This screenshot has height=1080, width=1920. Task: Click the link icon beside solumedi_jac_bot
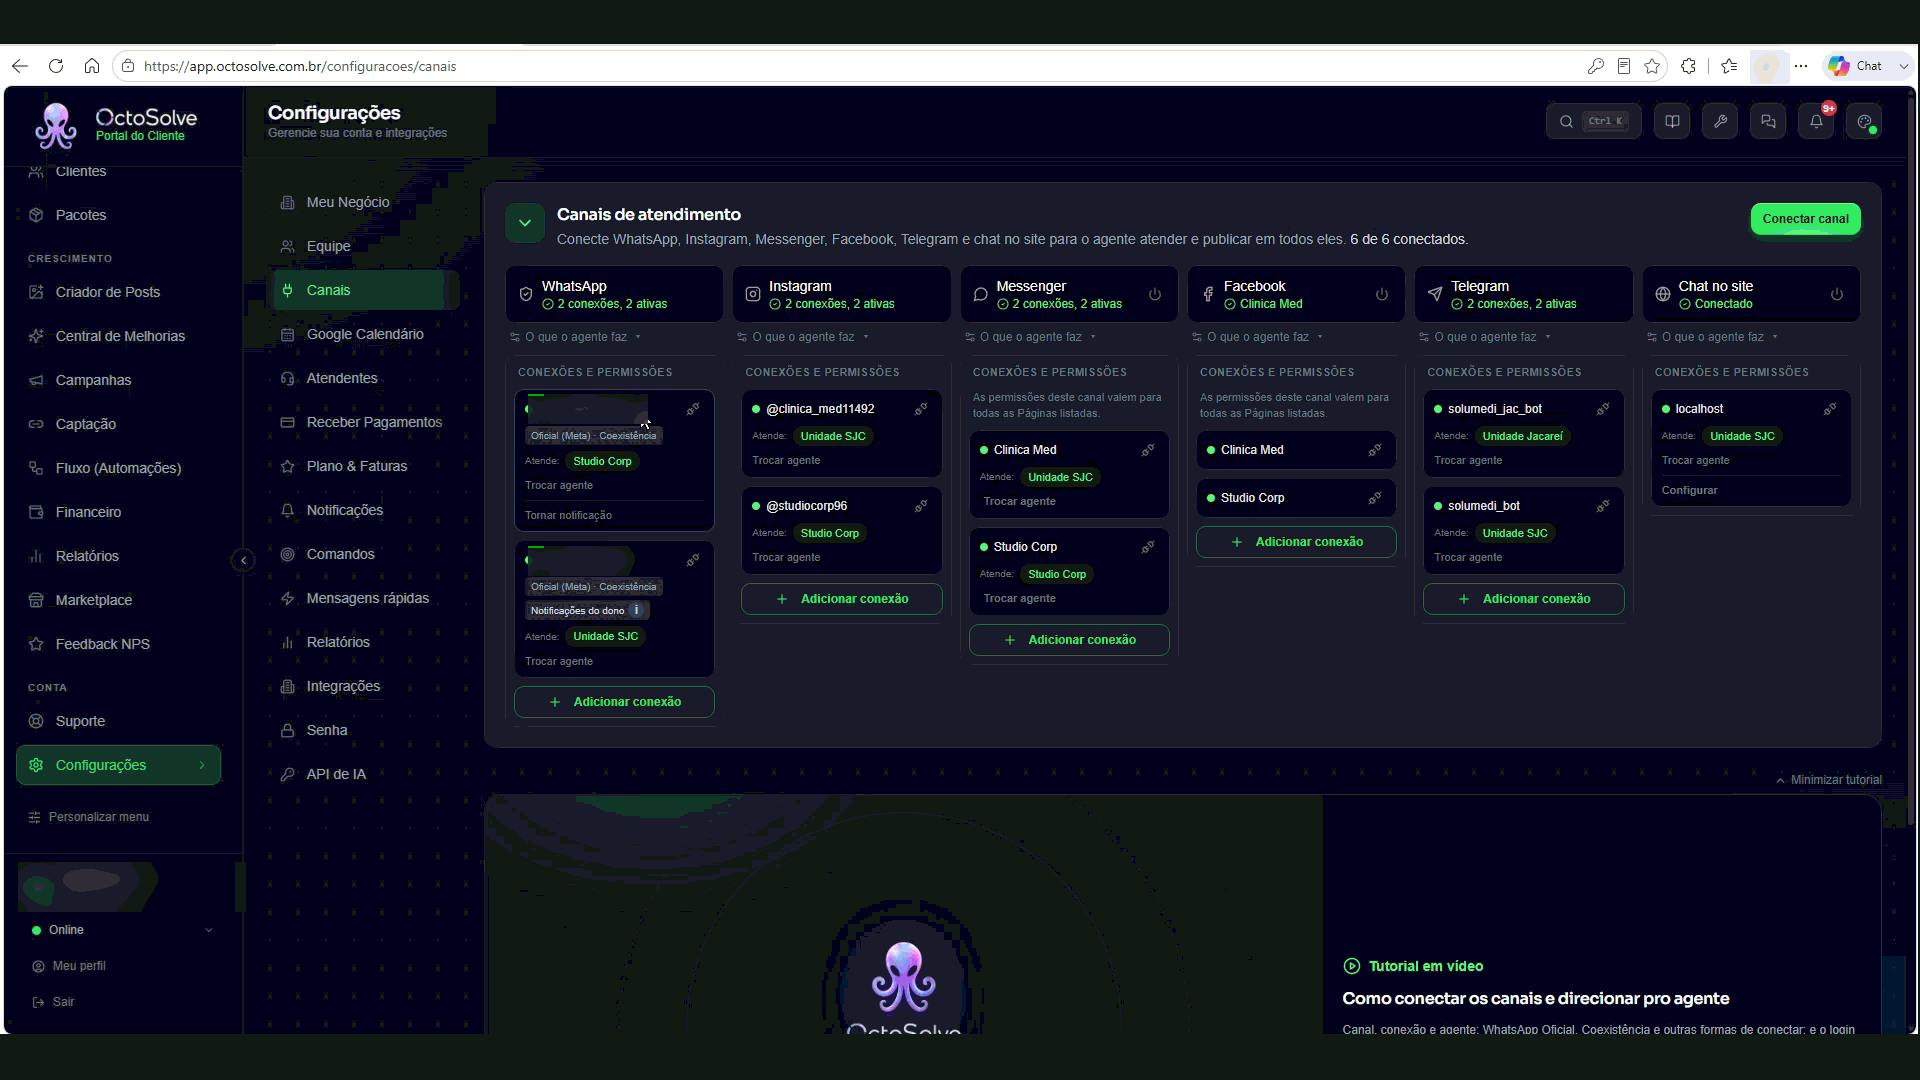tap(1603, 409)
